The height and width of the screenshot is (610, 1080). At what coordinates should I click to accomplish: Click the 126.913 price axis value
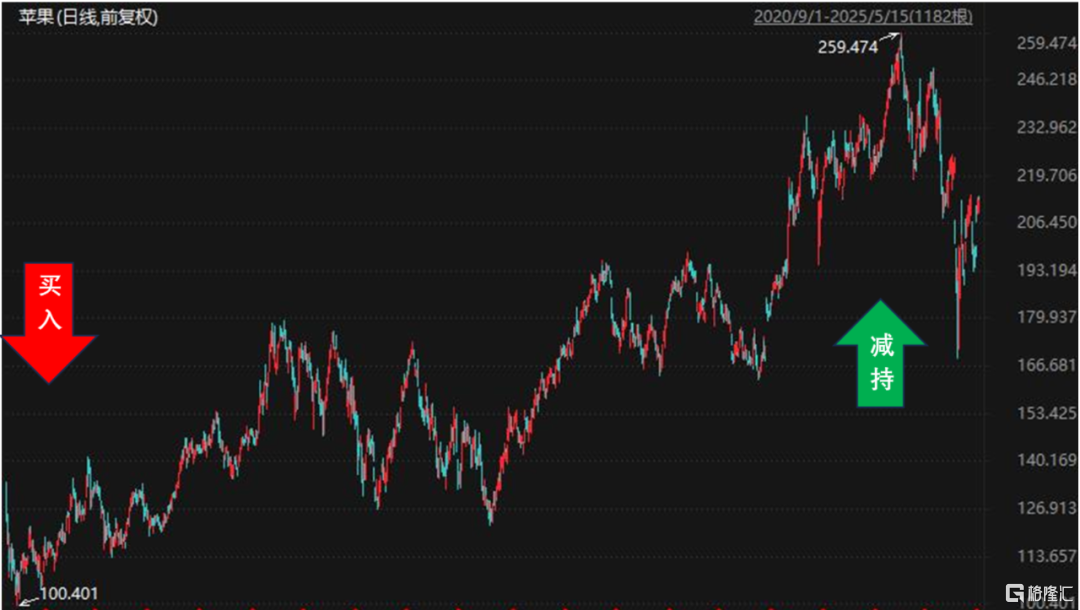tap(1047, 508)
